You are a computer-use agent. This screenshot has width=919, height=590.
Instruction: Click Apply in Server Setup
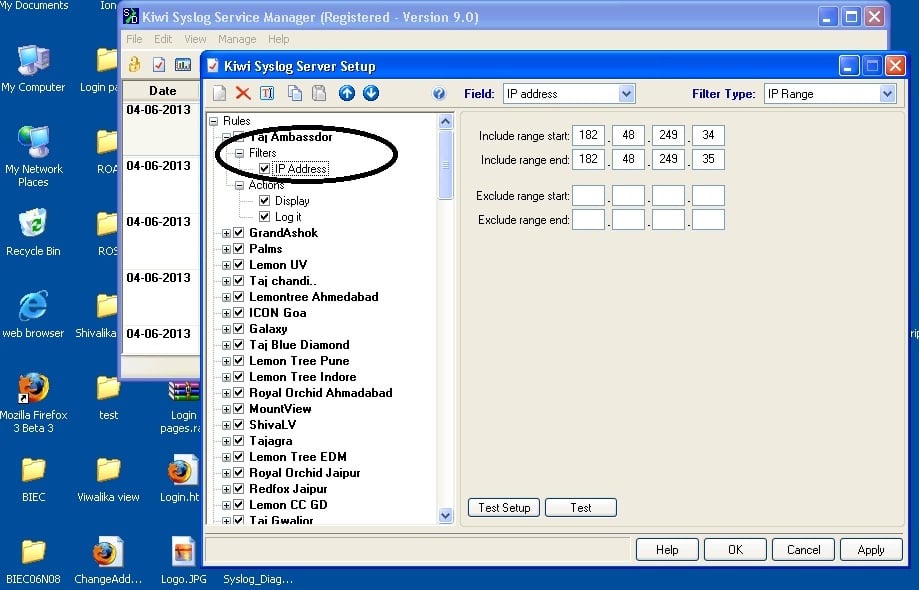click(x=871, y=550)
